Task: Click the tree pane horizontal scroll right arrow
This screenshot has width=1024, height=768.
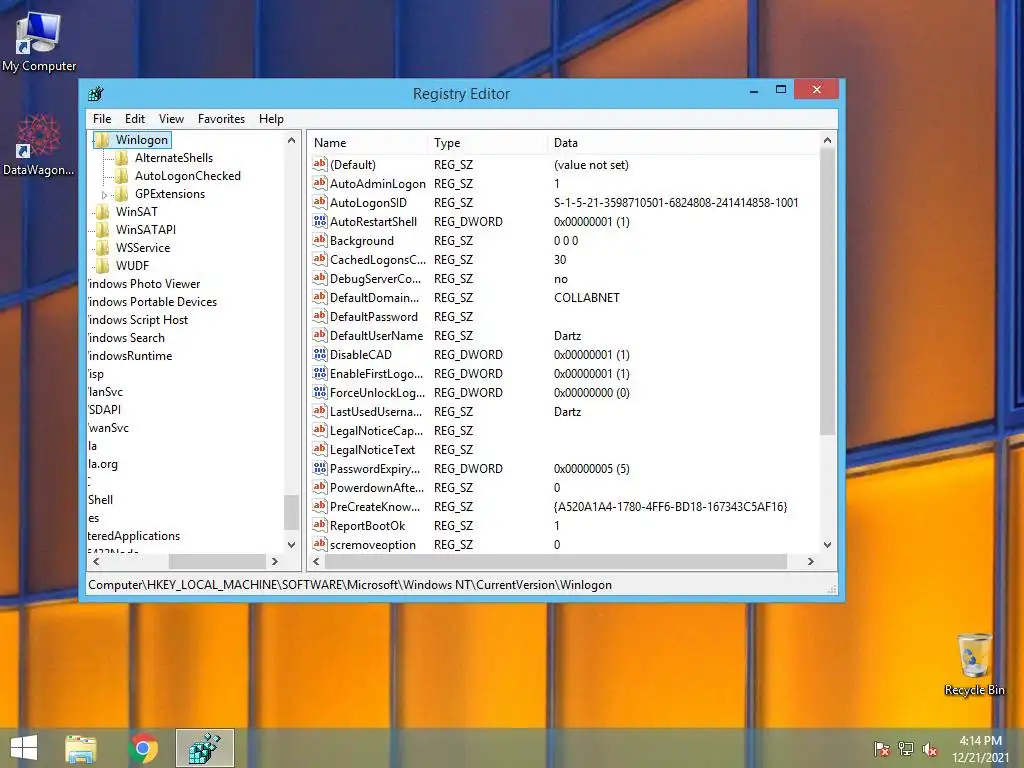Action: coord(275,561)
